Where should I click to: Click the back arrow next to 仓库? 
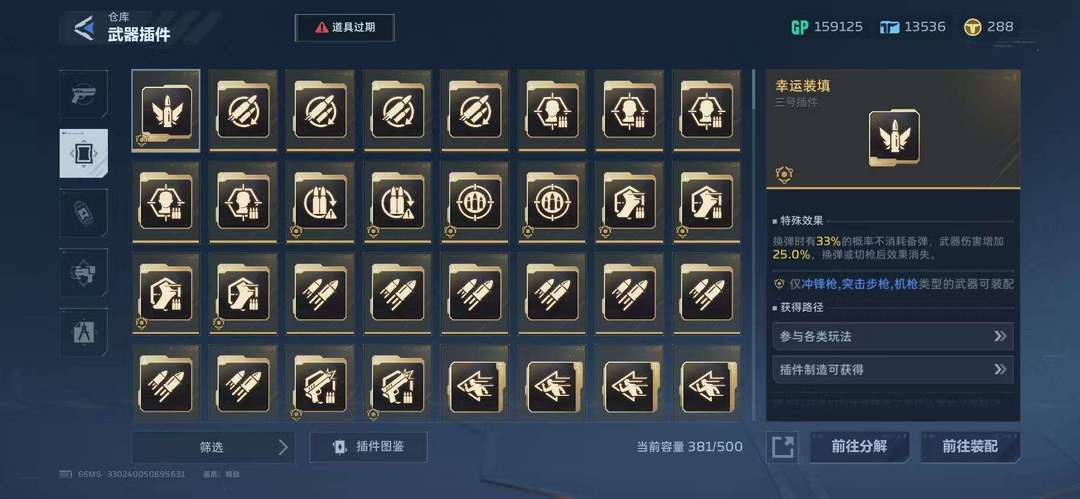[84, 28]
